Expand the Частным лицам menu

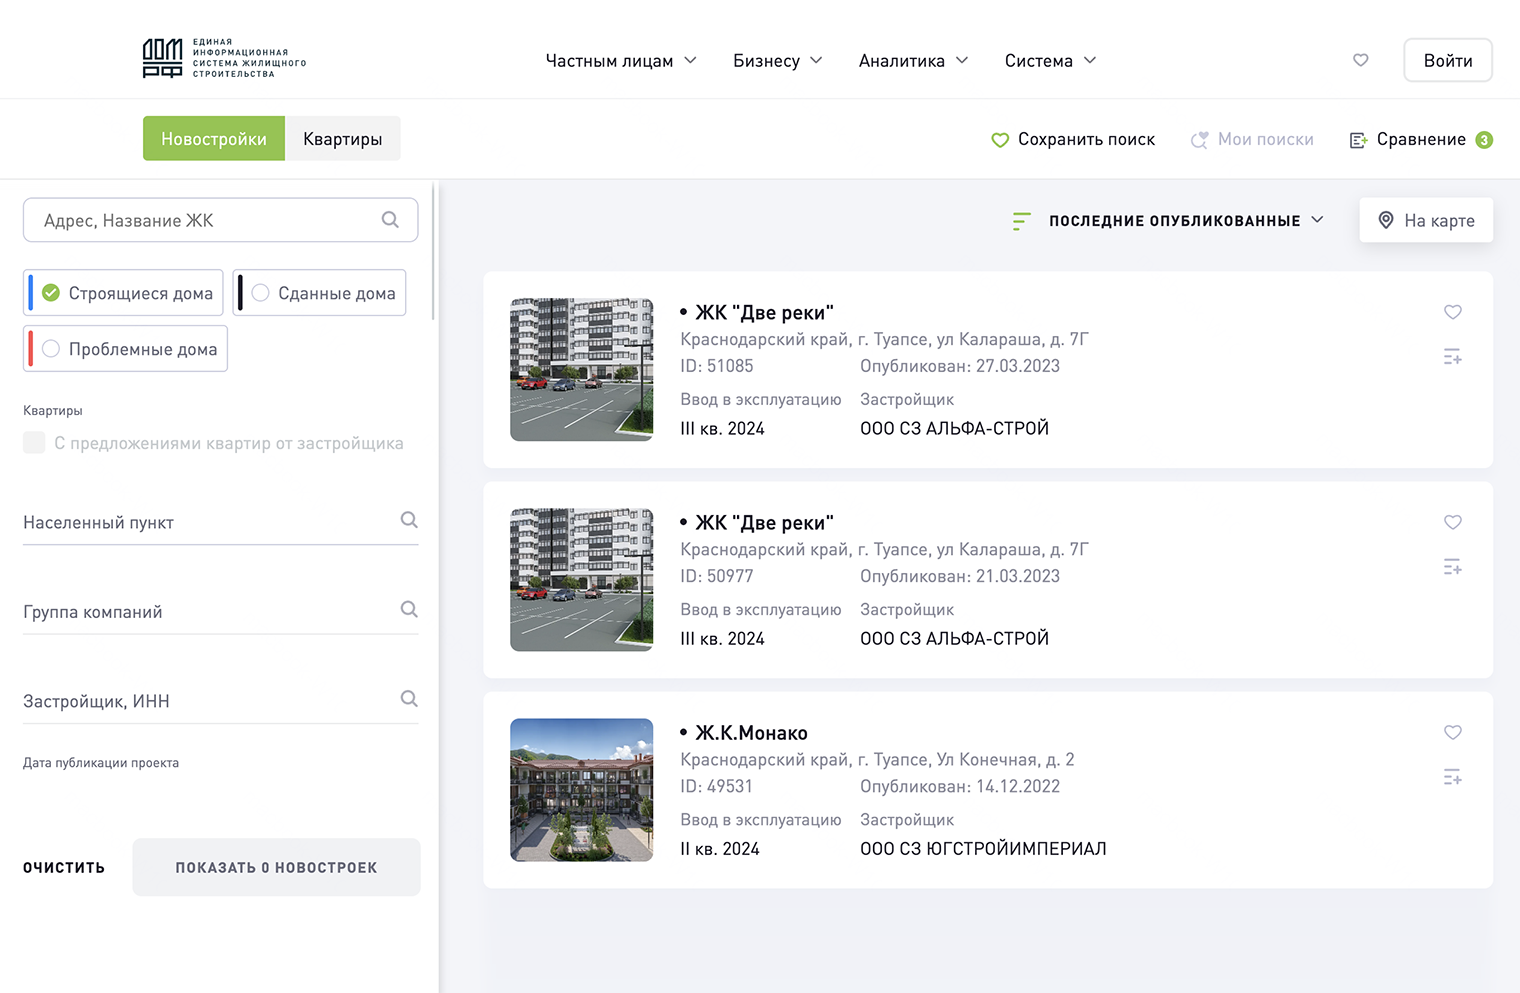click(x=620, y=61)
